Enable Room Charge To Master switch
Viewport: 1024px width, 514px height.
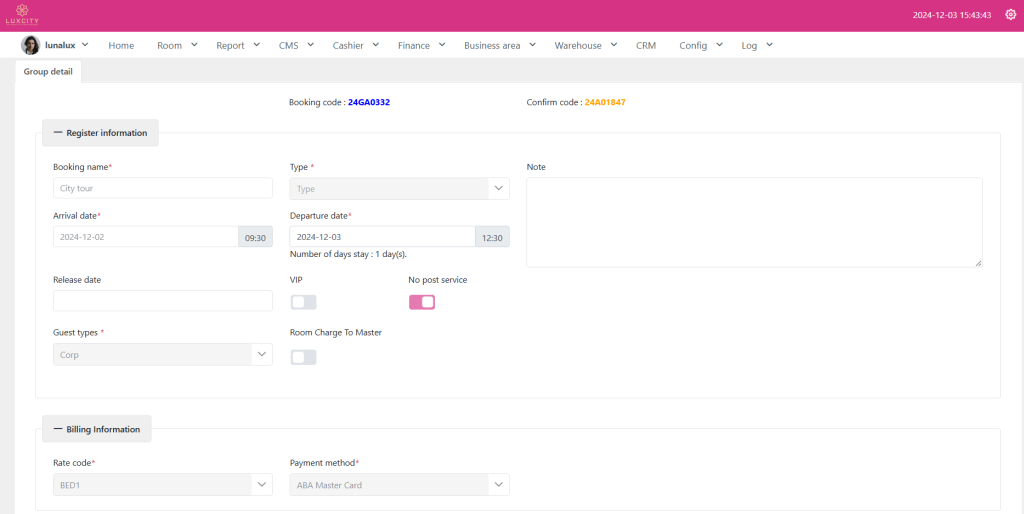303,357
